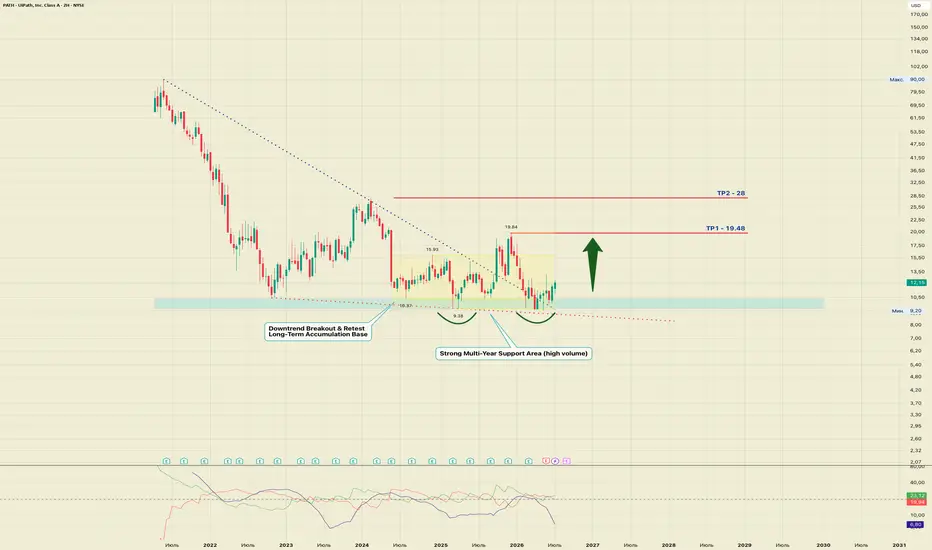Open the USD currency selector
This screenshot has width=932, height=550.
coord(915,5)
